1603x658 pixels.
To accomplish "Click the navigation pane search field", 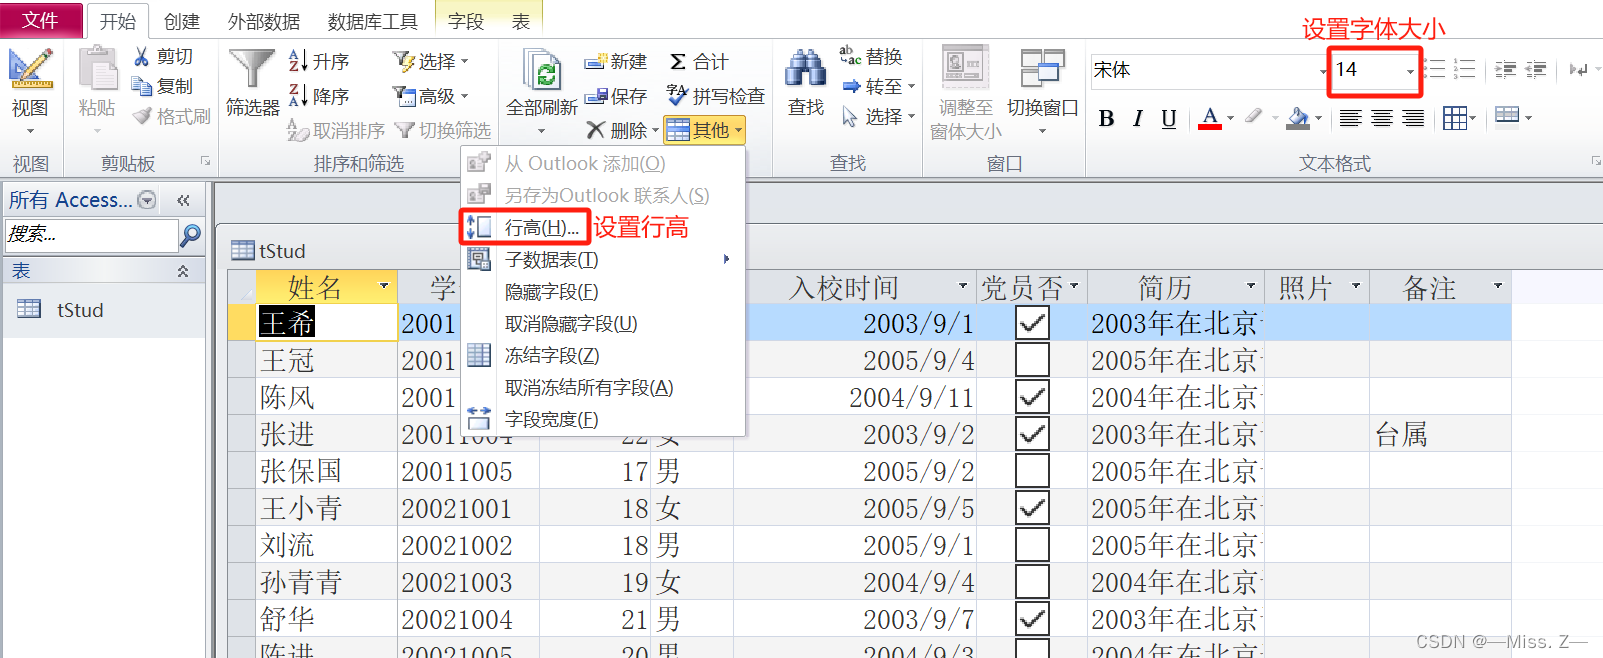I will [91, 235].
